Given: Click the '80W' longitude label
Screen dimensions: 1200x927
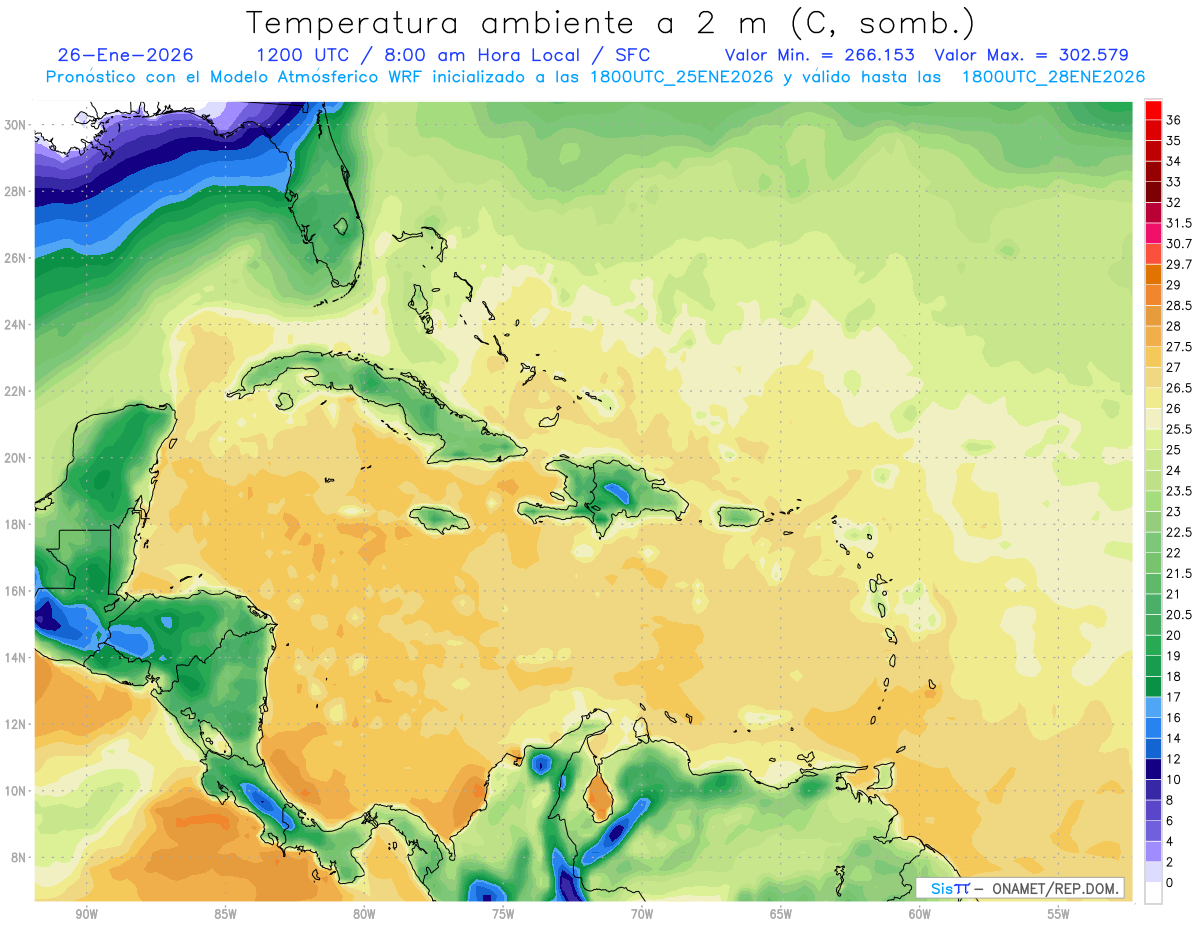Looking at the screenshot, I should 364,914.
